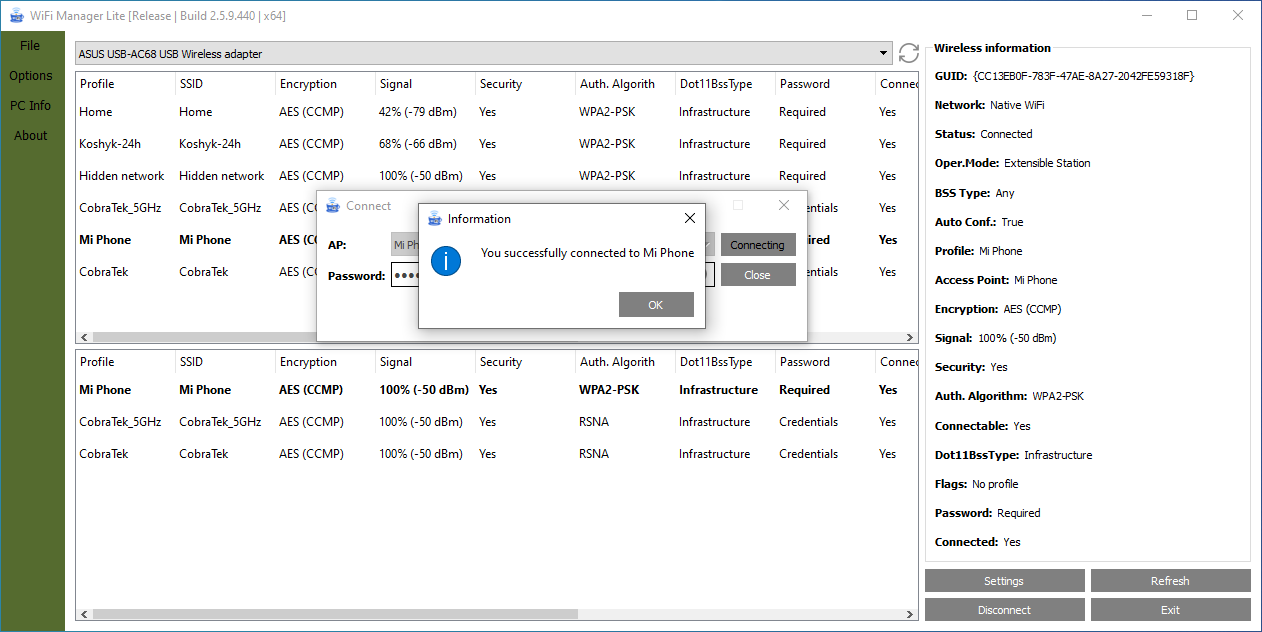Select the Home profile row
1262x632 pixels.
497,112
